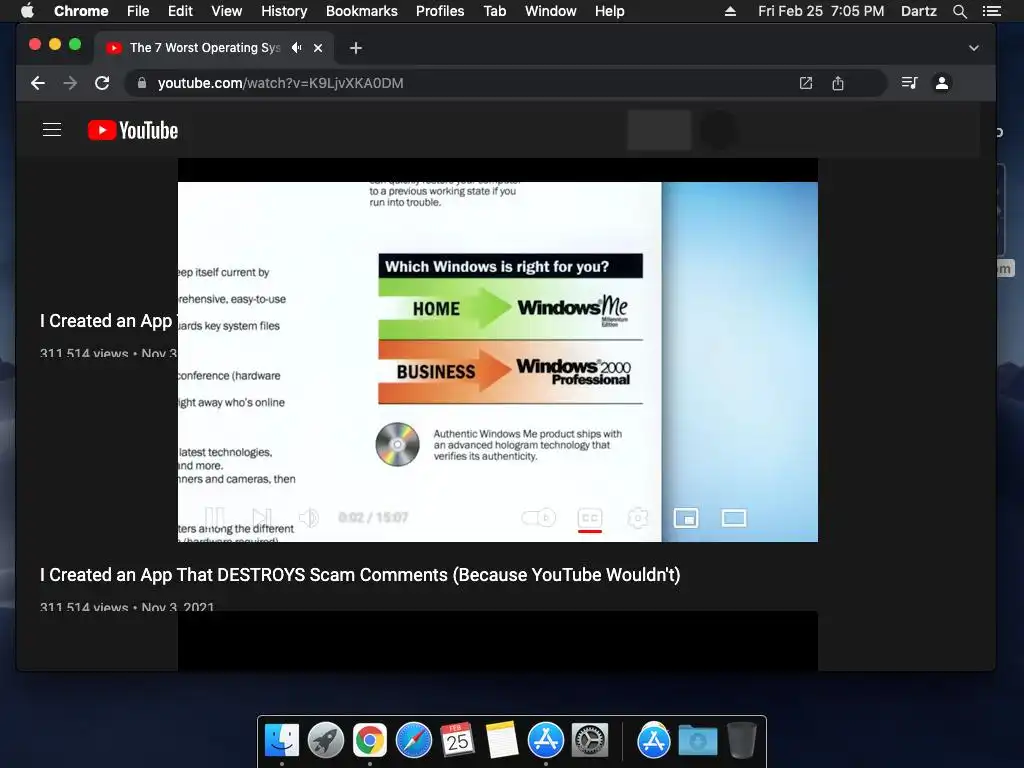Viewport: 1024px width, 768px height.
Task: Open the Help menu
Action: [609, 11]
